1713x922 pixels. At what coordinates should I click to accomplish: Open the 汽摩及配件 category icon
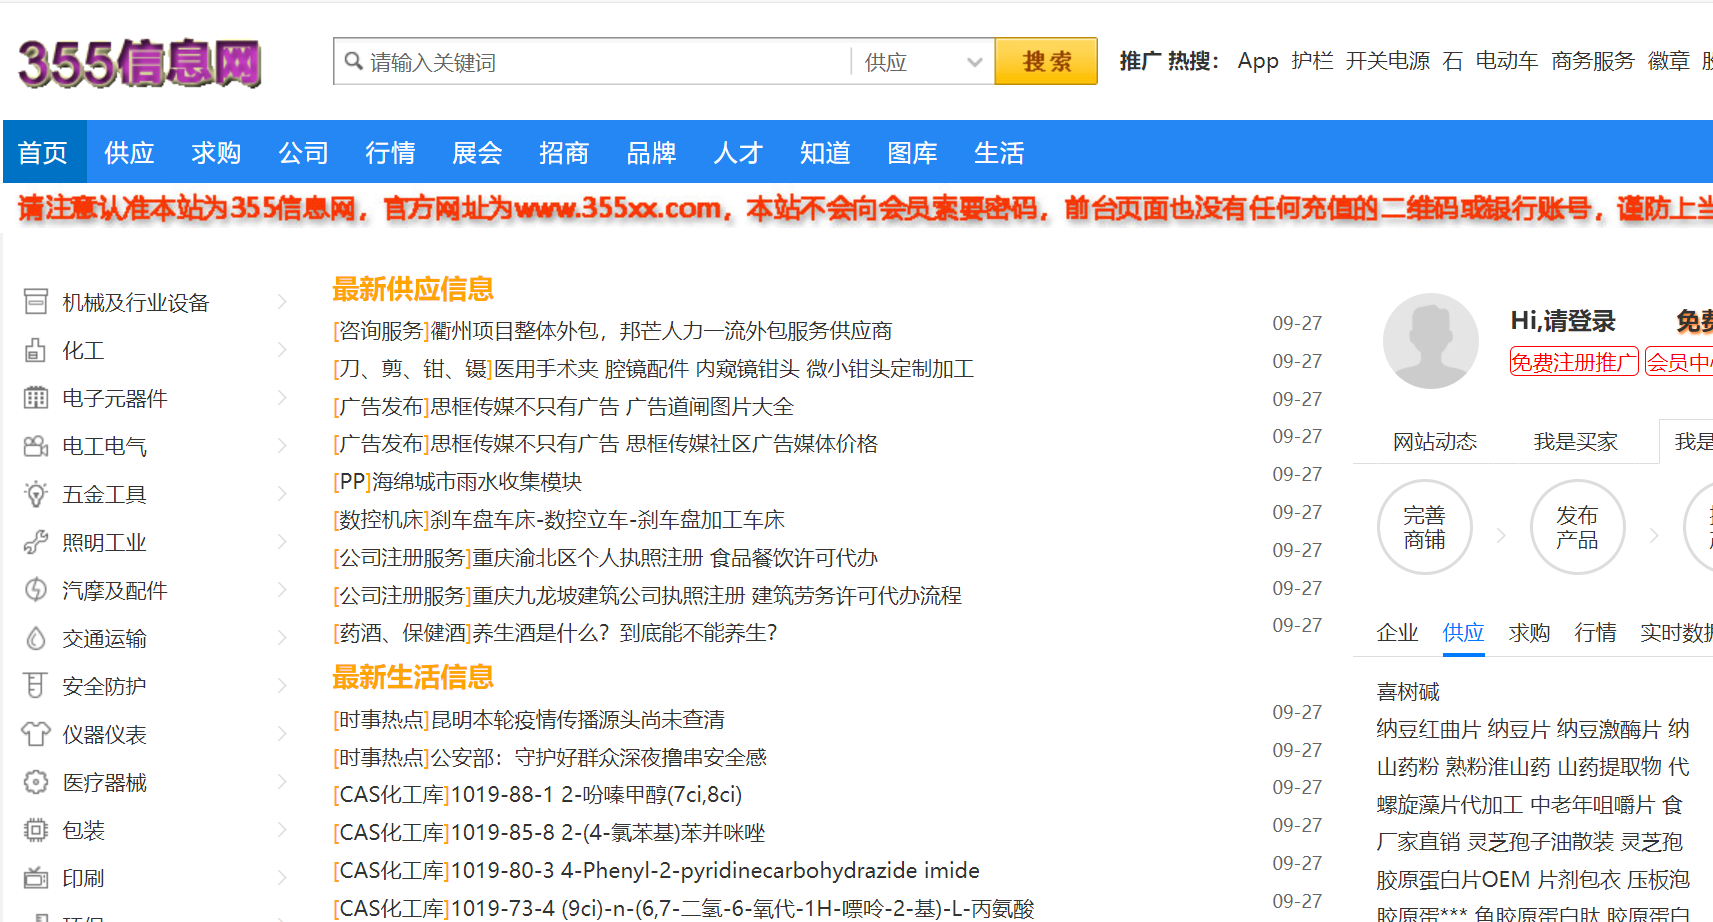(36, 590)
